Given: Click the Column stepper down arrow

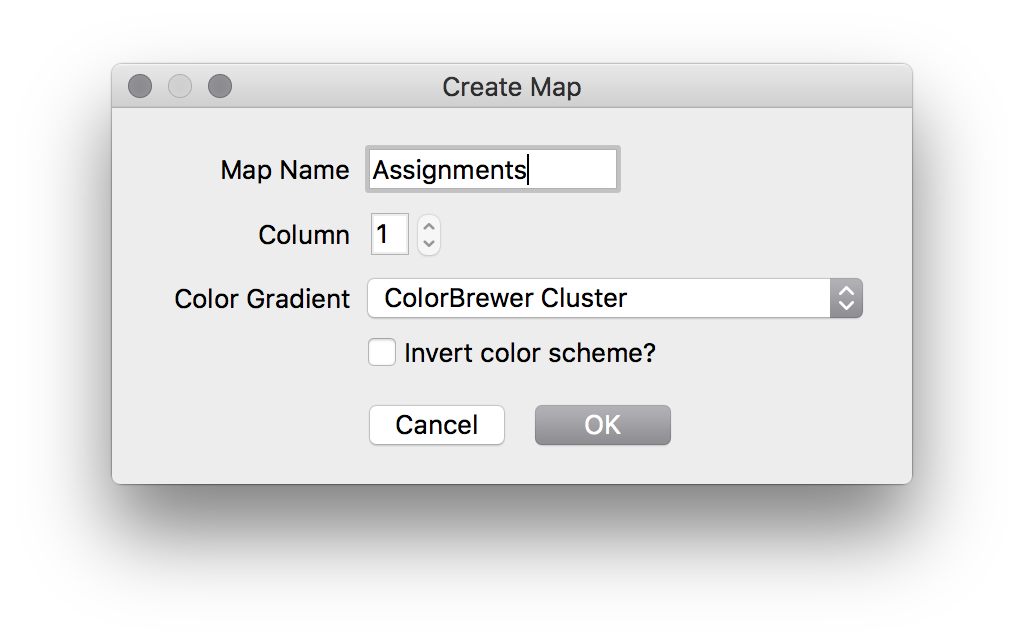Looking at the screenshot, I should point(428,241).
